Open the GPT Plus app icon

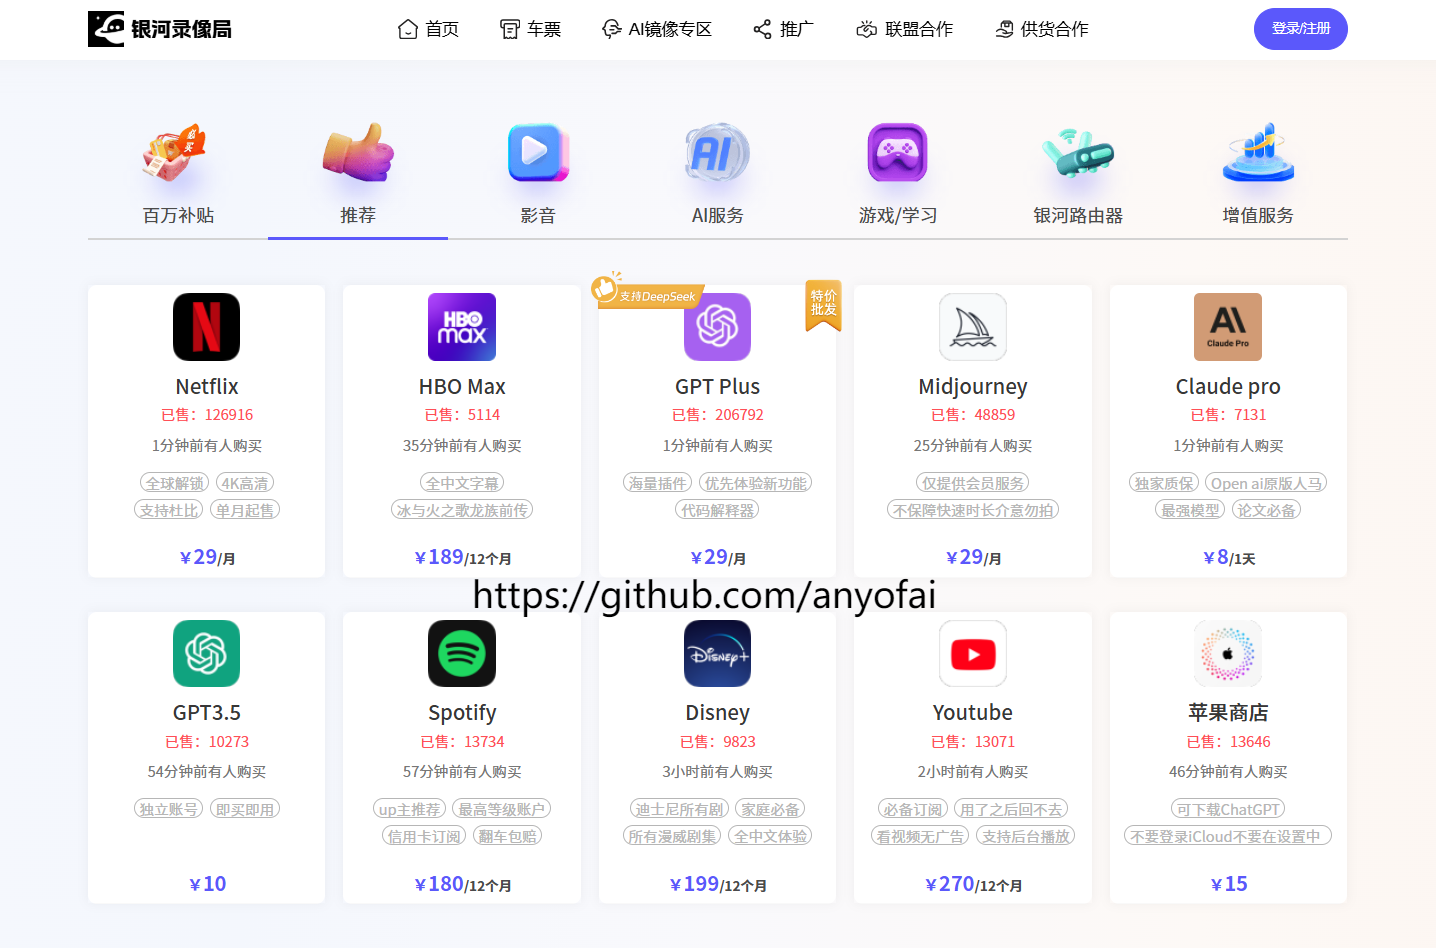click(717, 327)
